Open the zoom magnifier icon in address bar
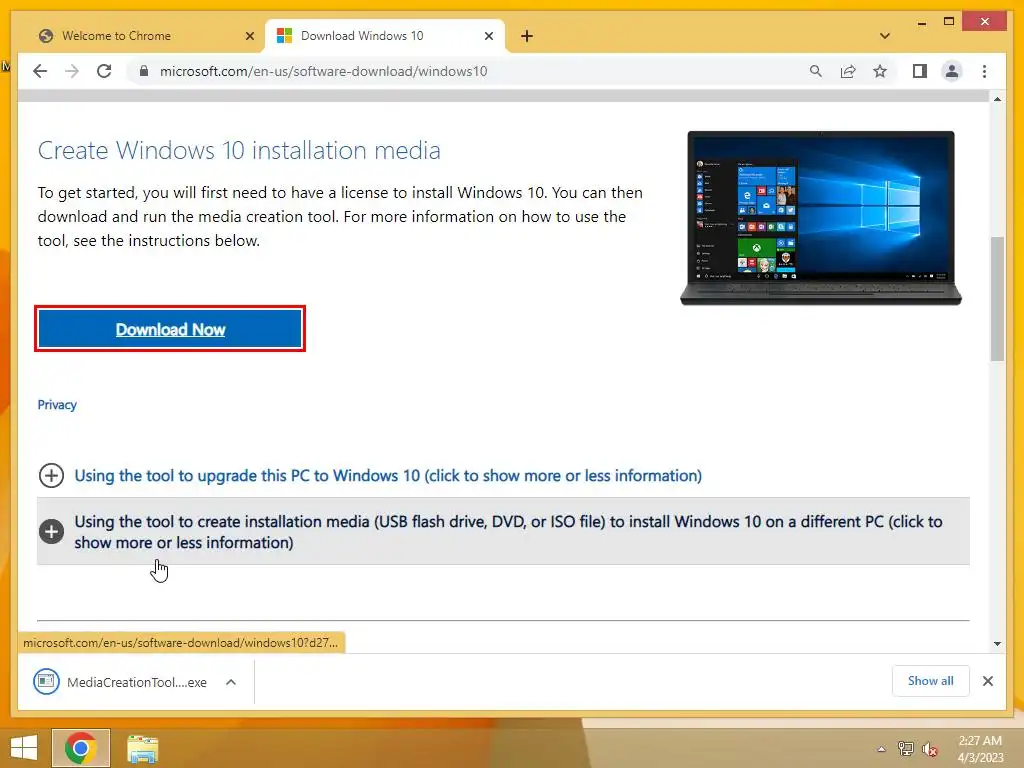 tap(816, 71)
